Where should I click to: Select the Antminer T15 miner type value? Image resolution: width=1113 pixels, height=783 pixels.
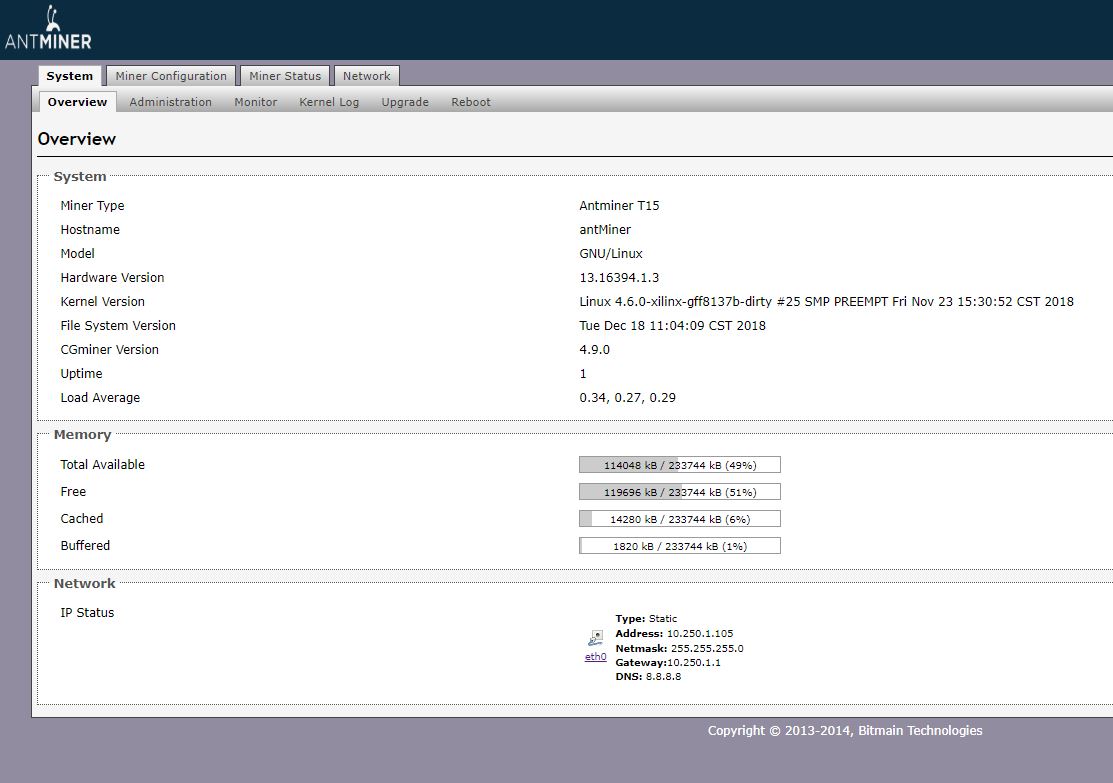pos(619,206)
